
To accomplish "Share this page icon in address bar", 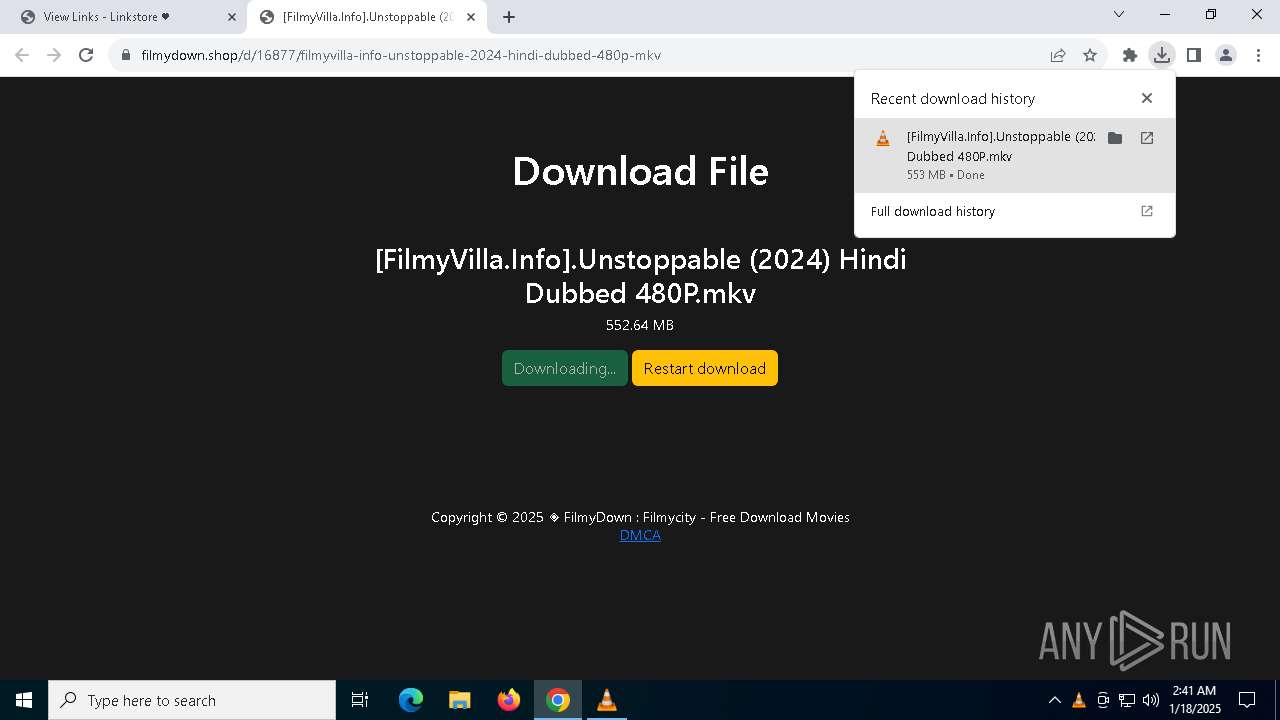I will (1058, 55).
